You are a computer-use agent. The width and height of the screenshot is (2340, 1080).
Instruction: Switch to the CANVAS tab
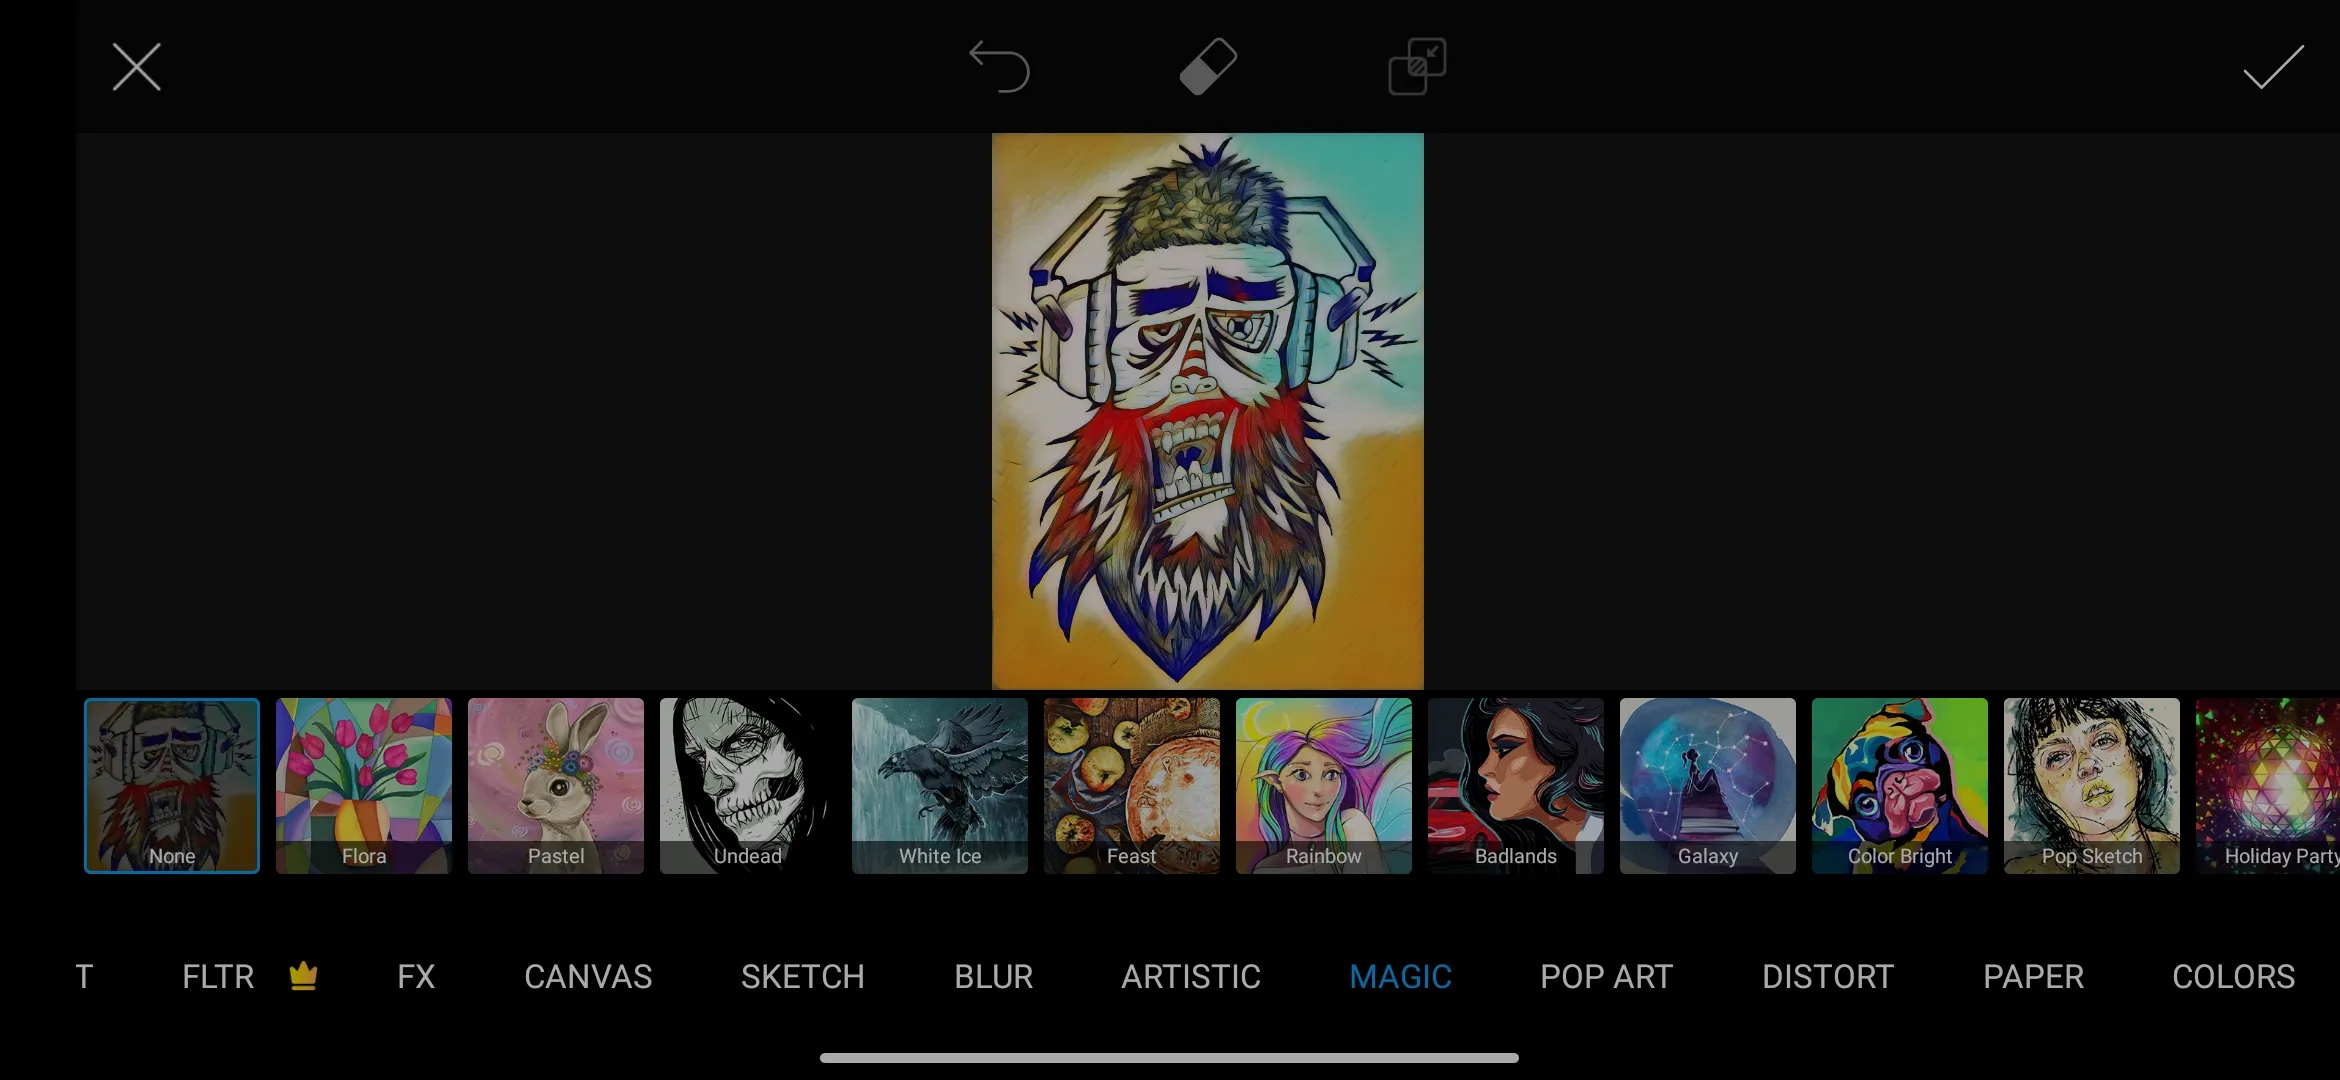coord(588,976)
